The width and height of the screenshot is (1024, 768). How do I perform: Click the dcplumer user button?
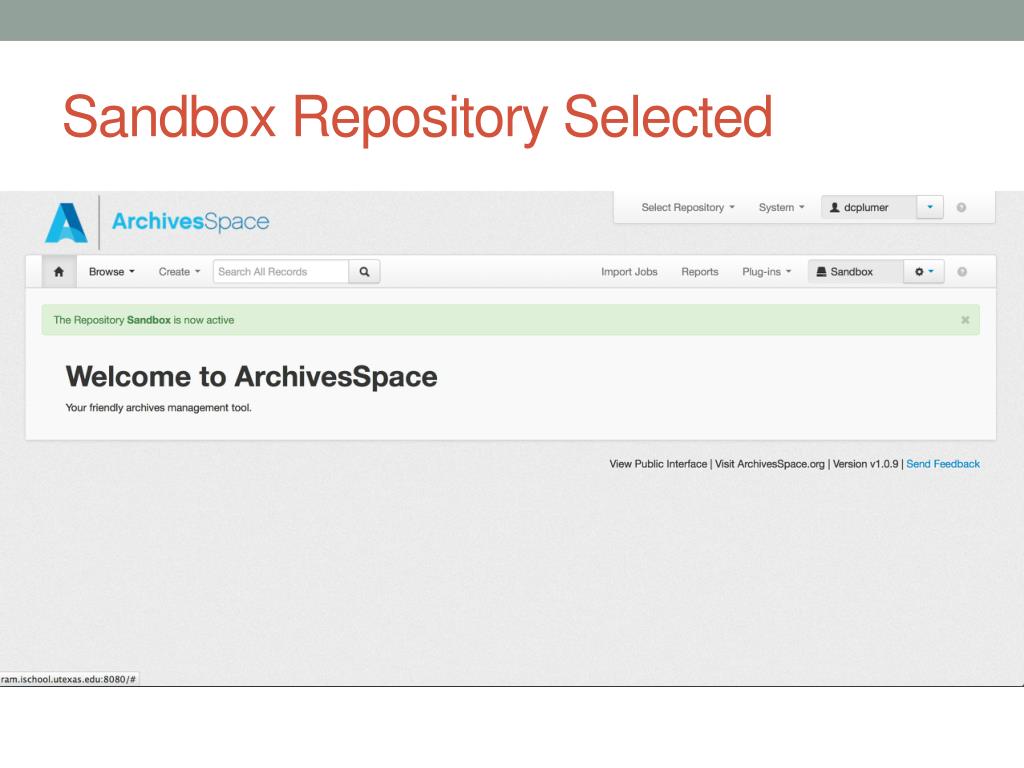pos(869,208)
